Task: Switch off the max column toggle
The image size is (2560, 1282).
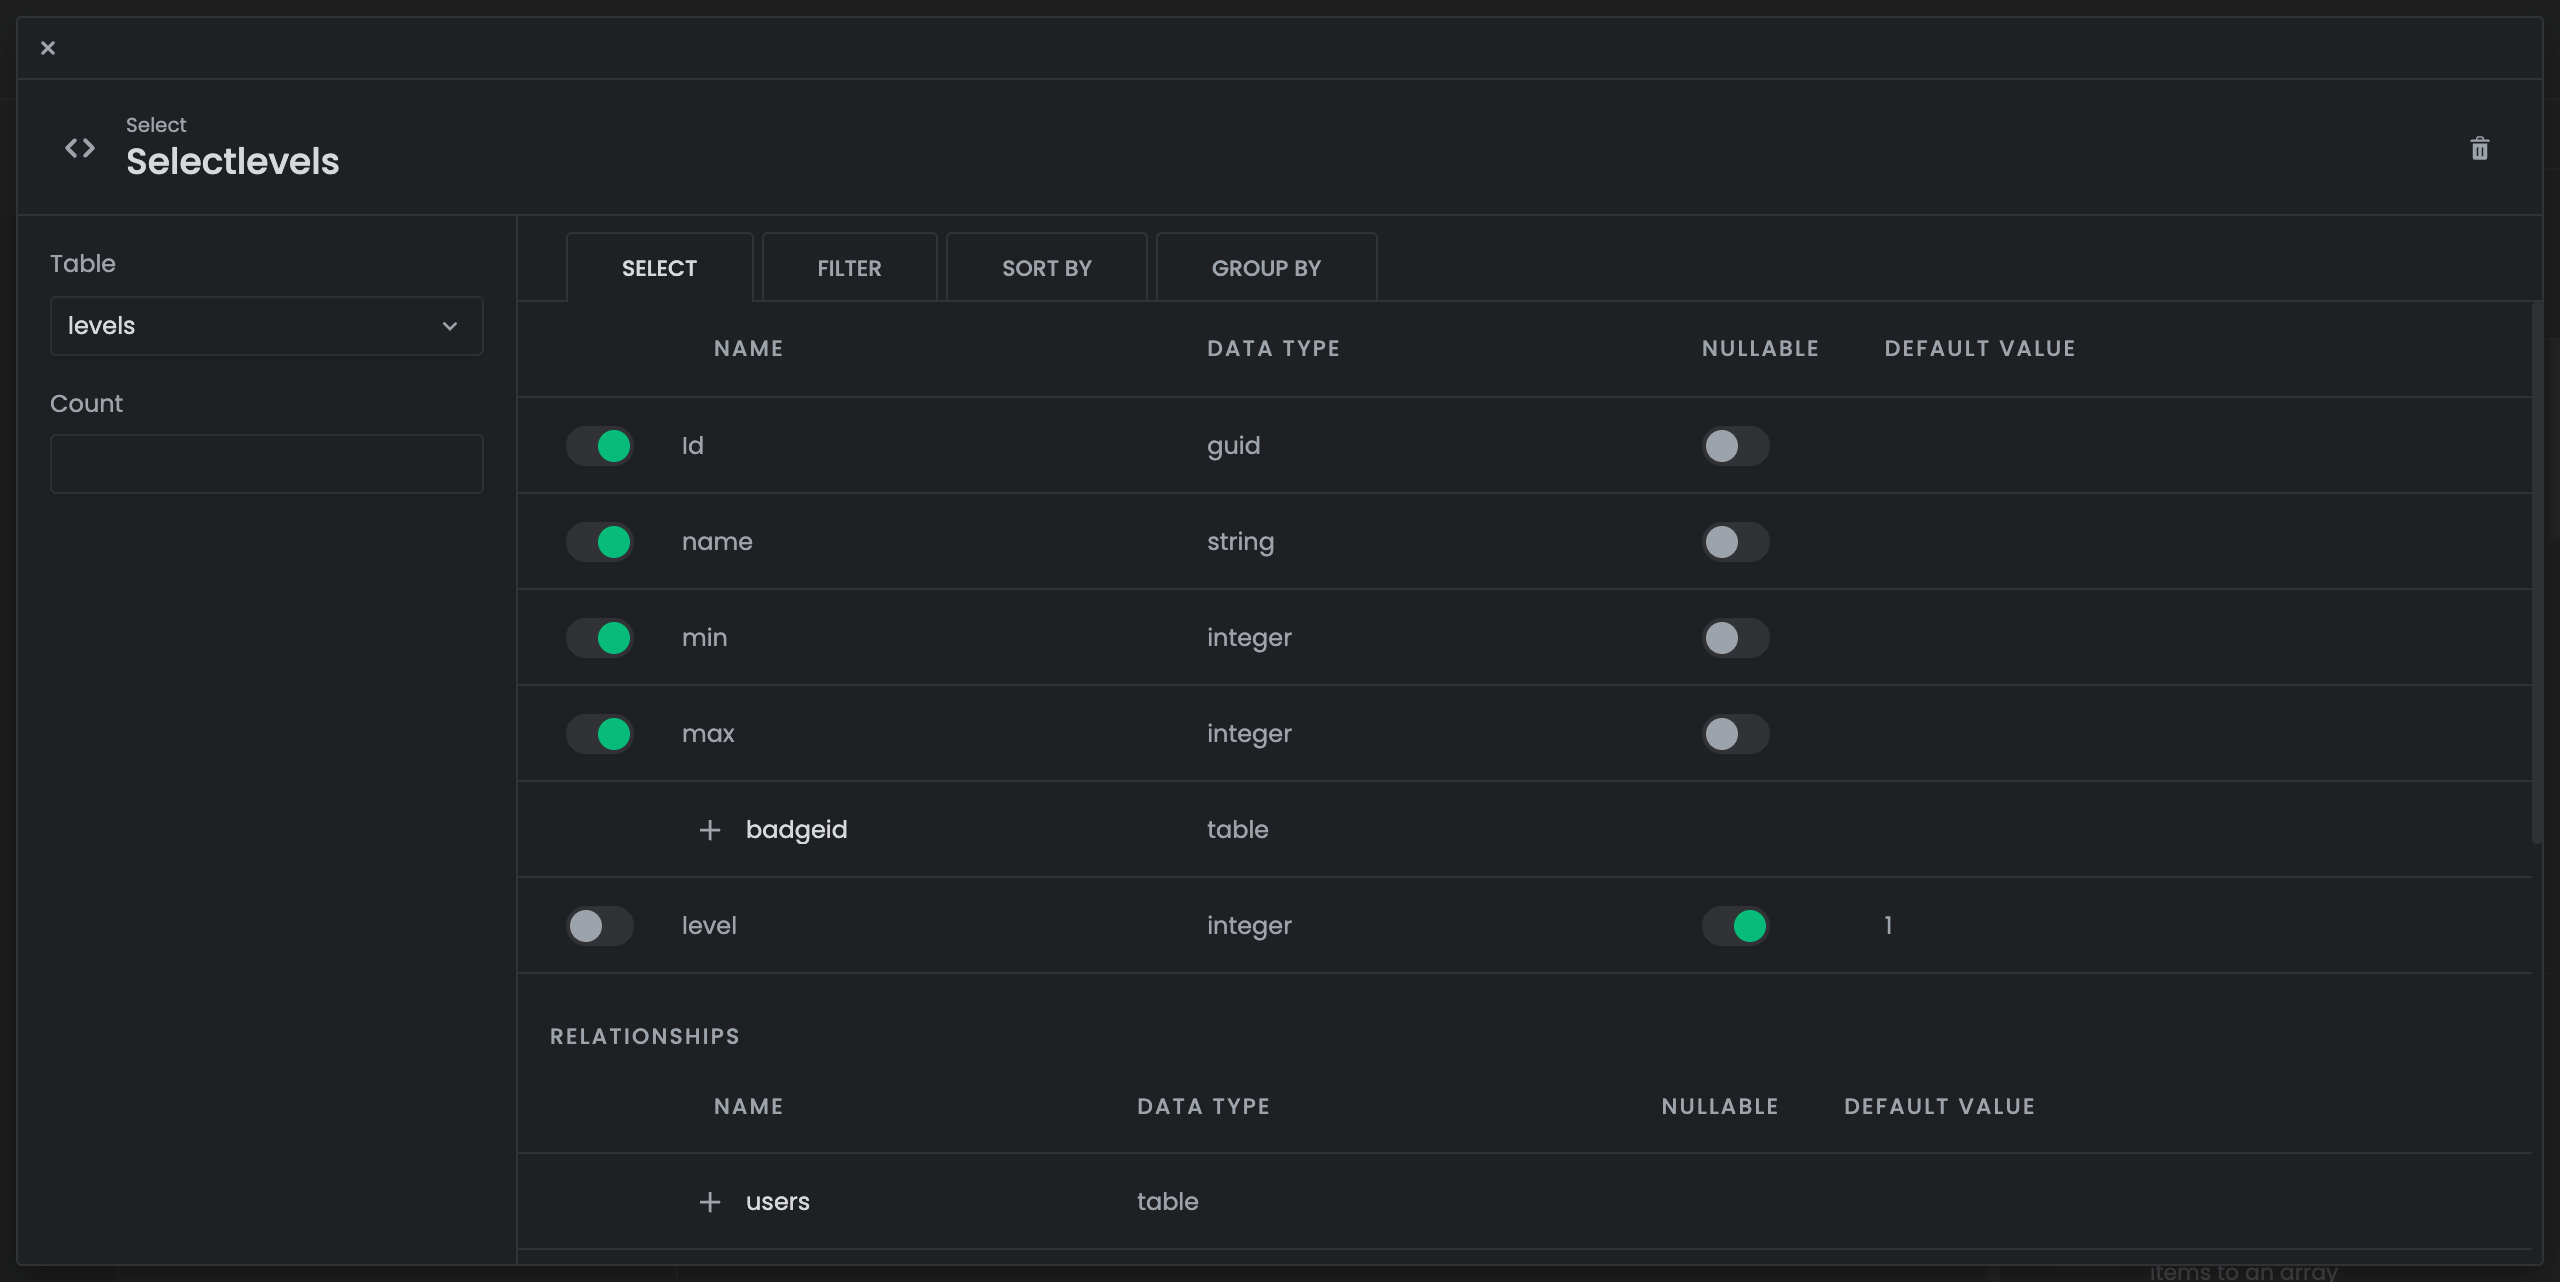Action: point(600,734)
